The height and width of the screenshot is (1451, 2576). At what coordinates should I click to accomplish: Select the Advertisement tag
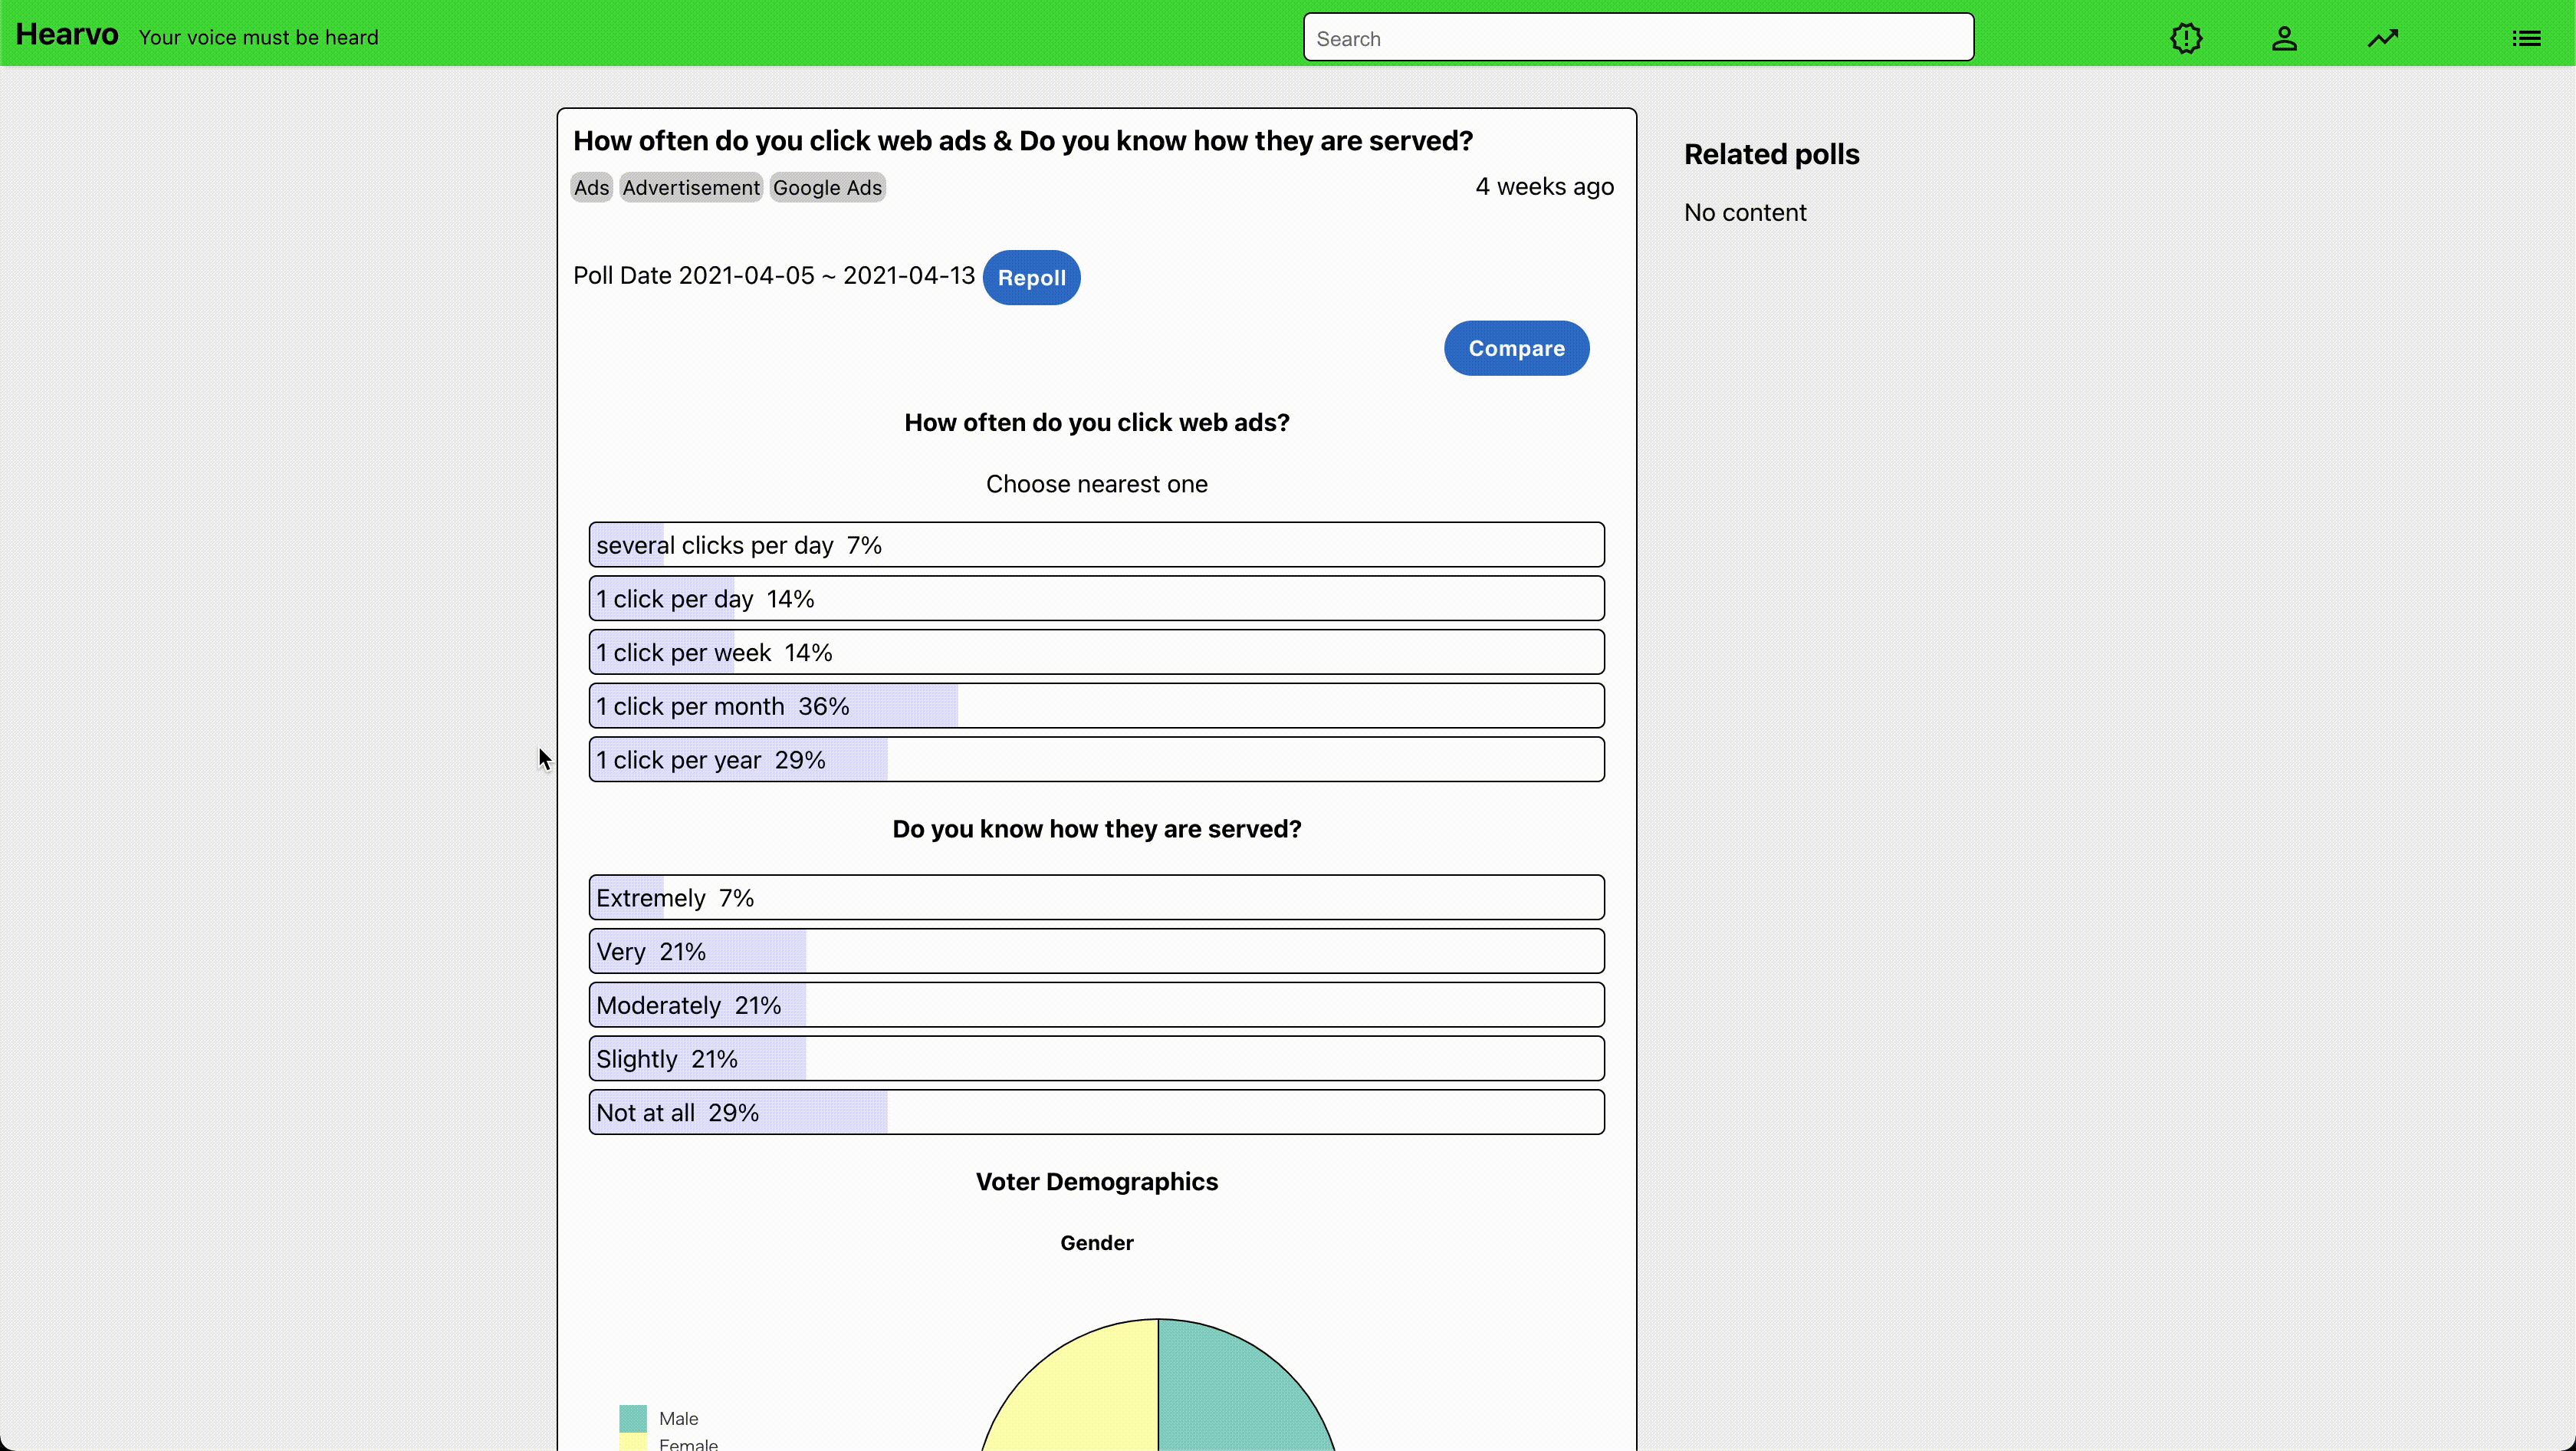(x=691, y=187)
